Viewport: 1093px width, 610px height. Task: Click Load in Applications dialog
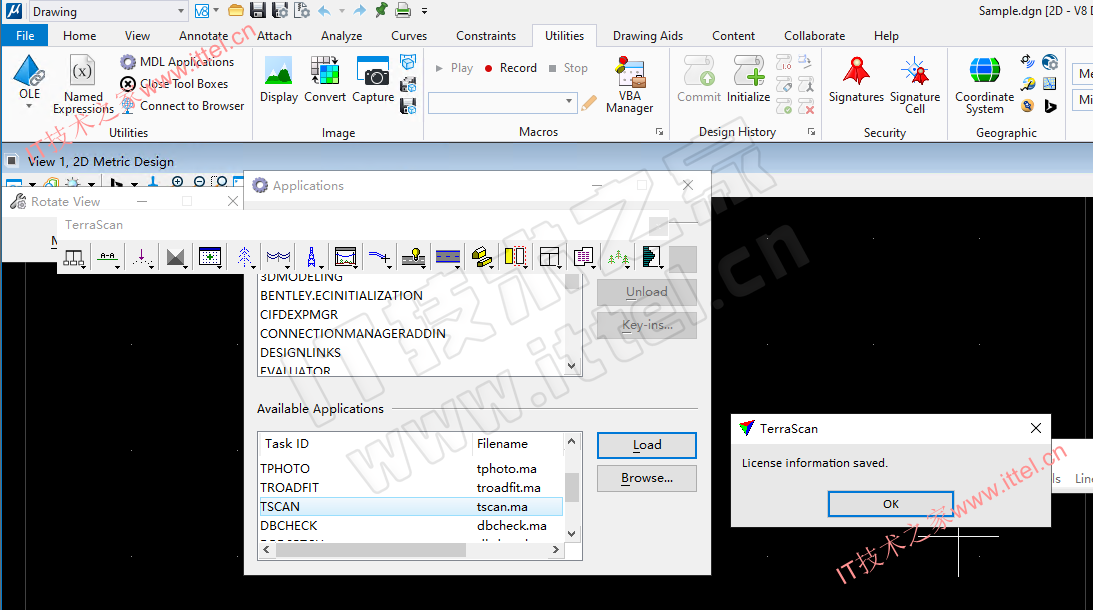click(x=647, y=445)
